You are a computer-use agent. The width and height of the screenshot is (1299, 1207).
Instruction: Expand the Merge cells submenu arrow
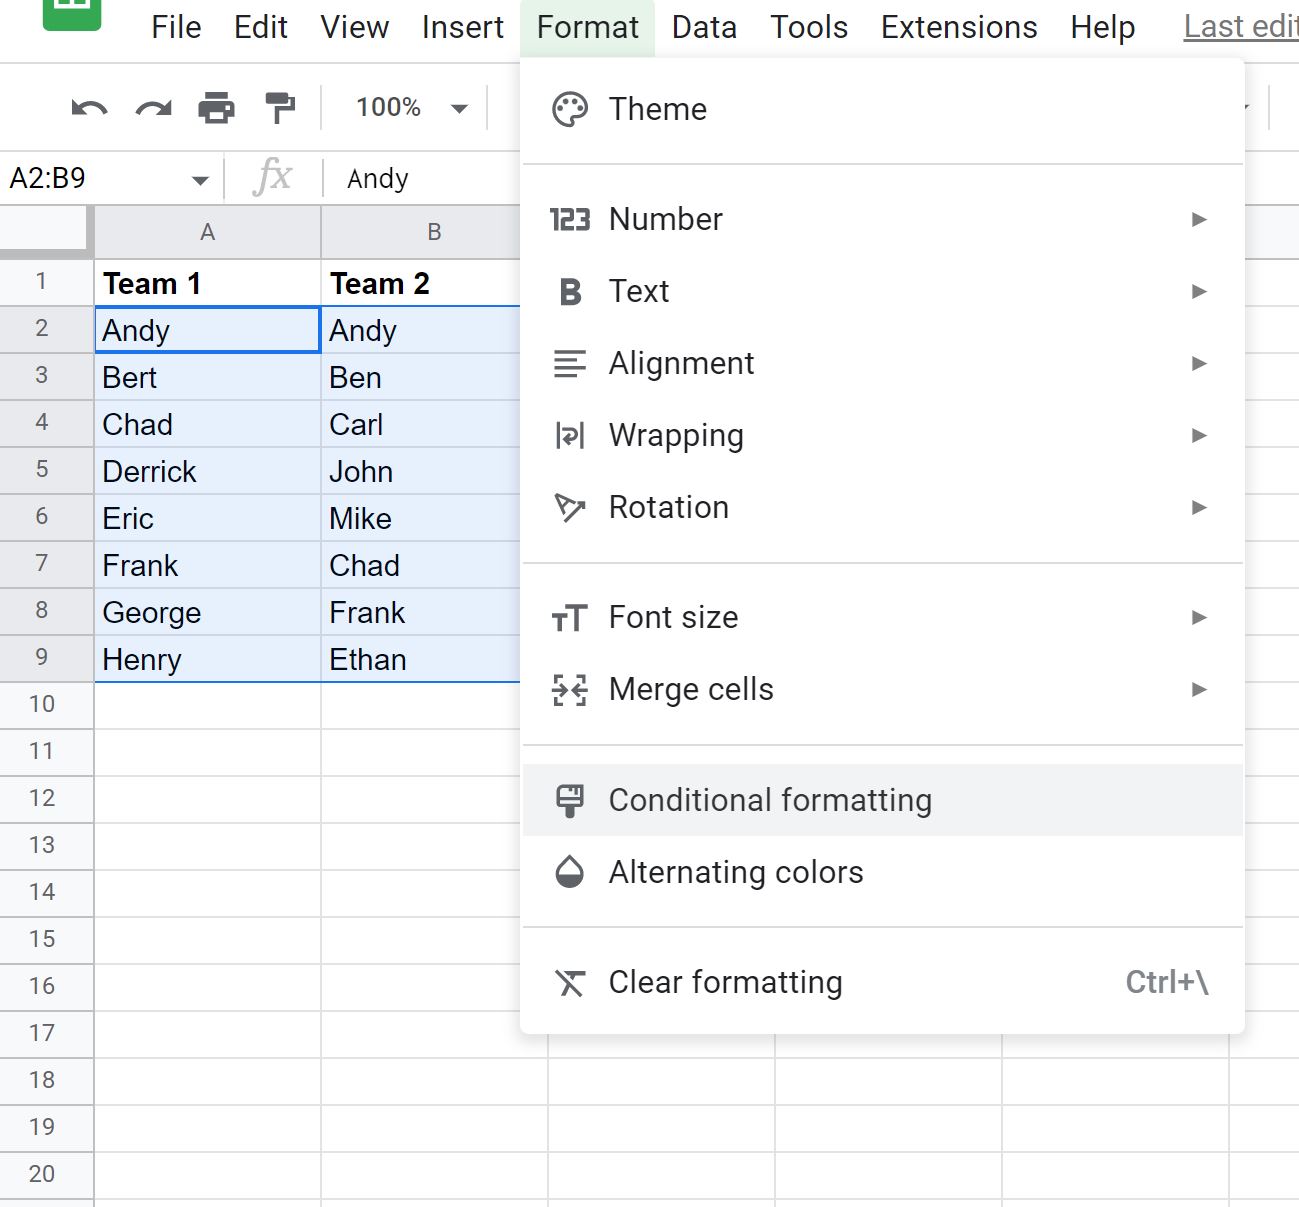pos(1199,689)
